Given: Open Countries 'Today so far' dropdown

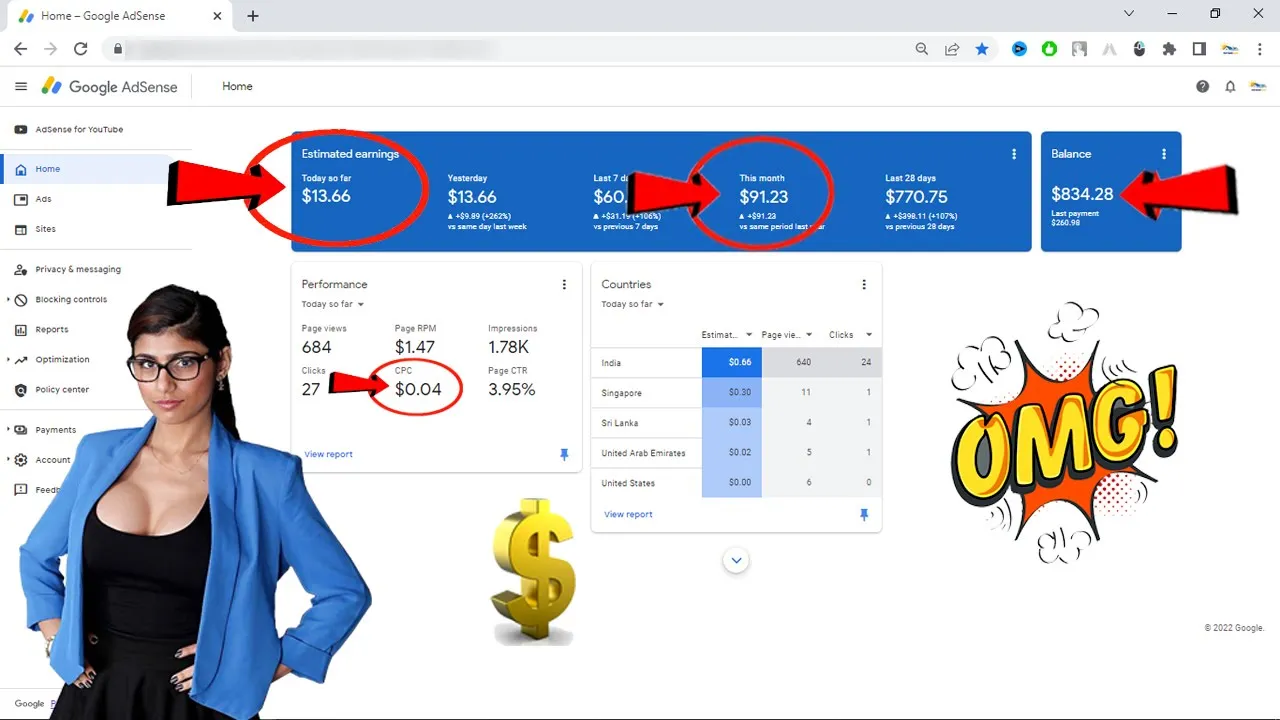Looking at the screenshot, I should click(x=633, y=304).
